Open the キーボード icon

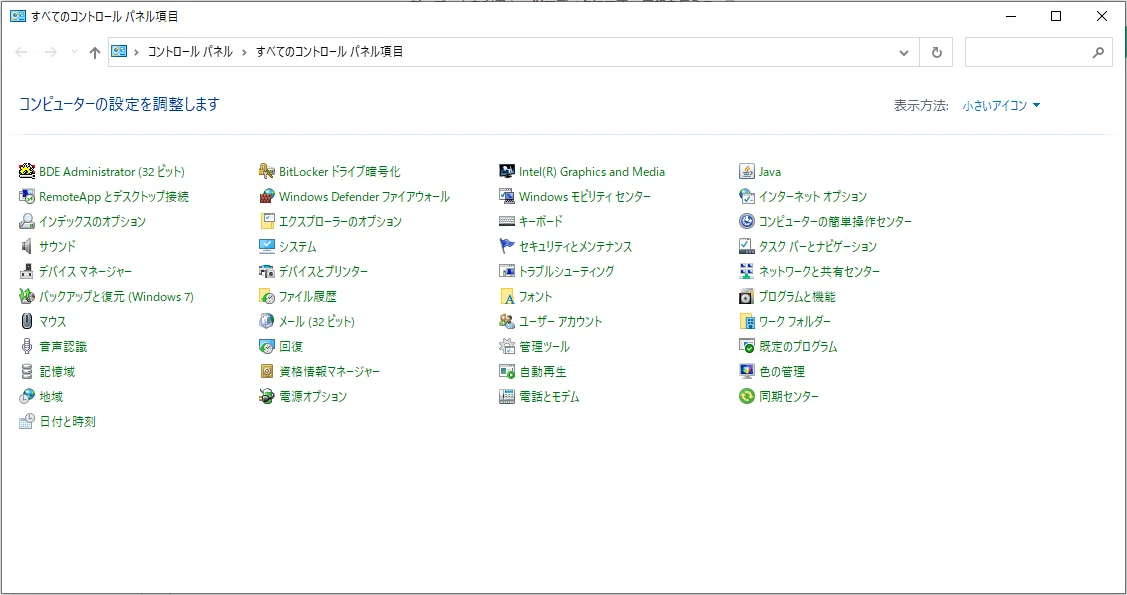pyautogui.click(x=507, y=221)
